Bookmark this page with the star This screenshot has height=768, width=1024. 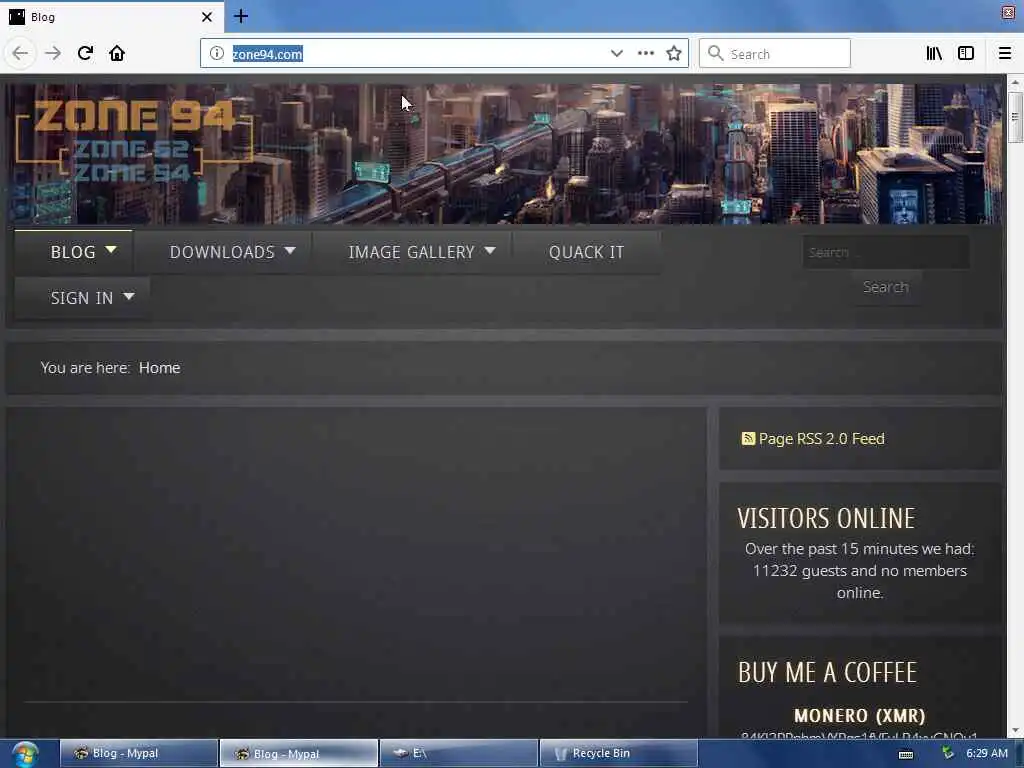674,54
